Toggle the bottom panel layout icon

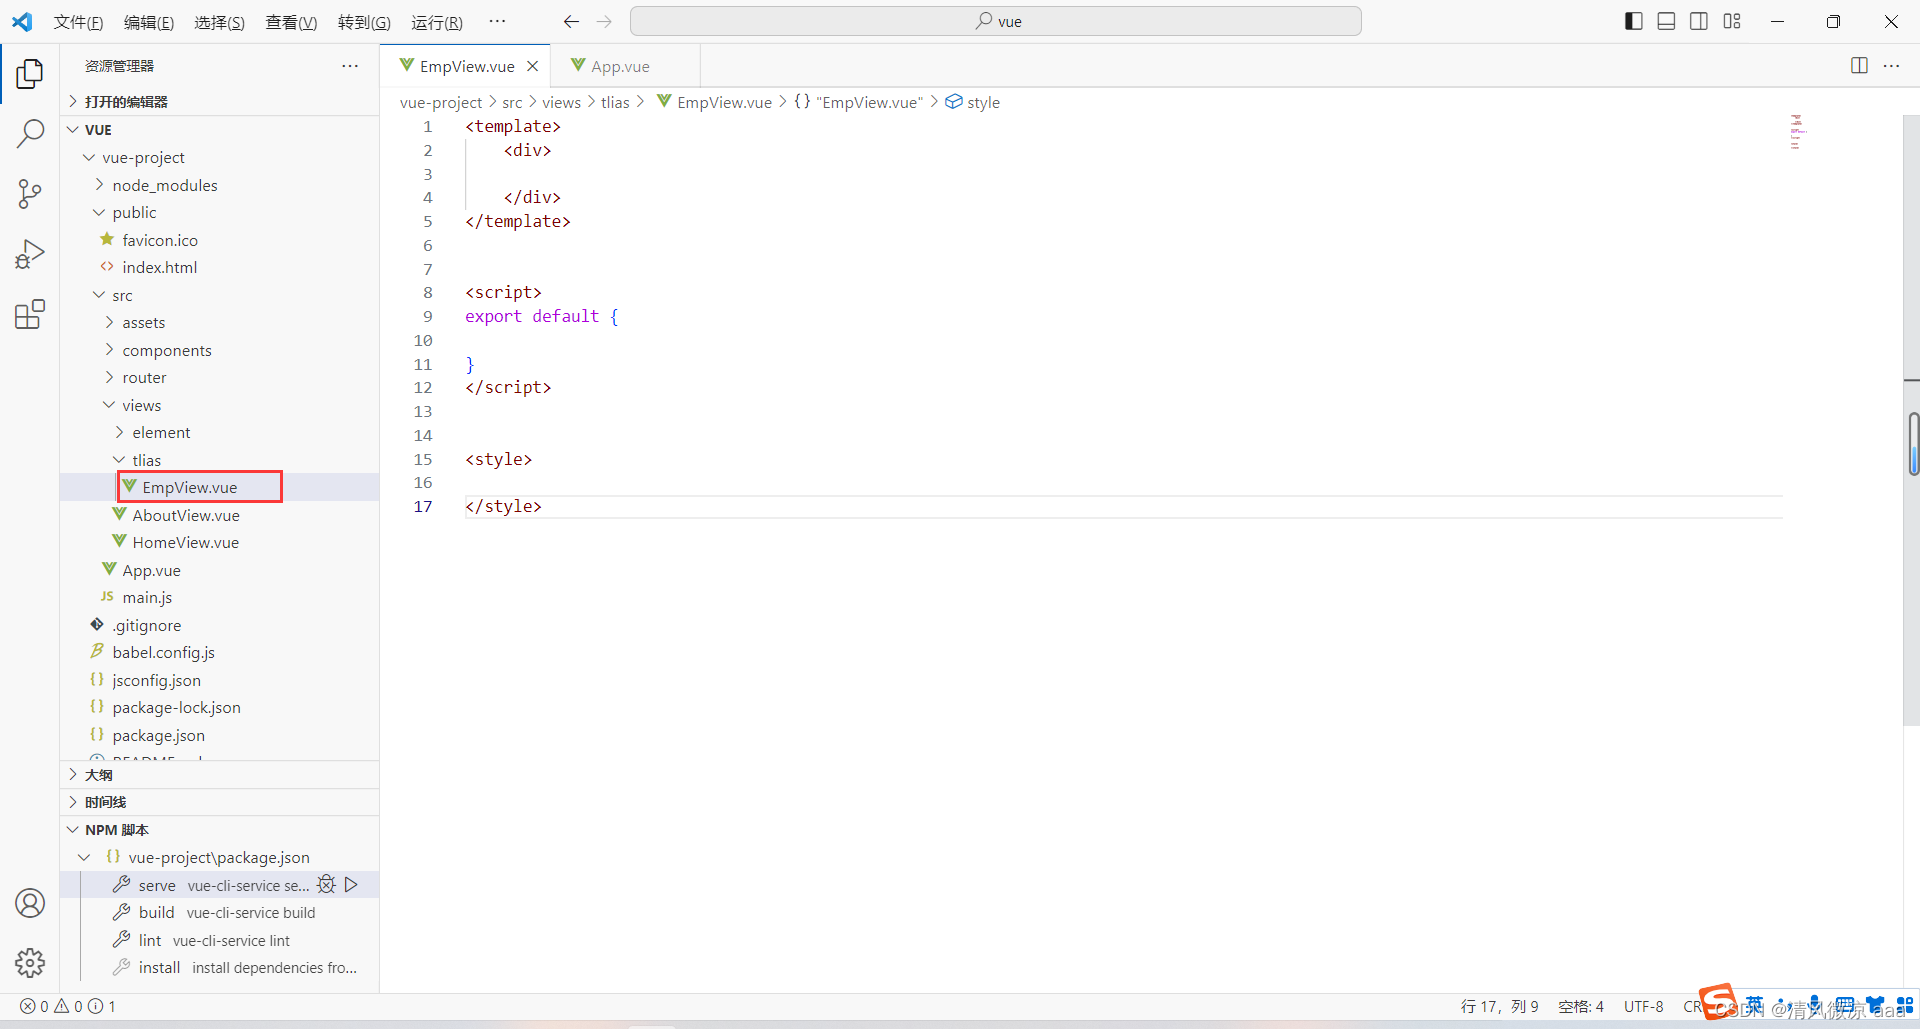click(1666, 21)
